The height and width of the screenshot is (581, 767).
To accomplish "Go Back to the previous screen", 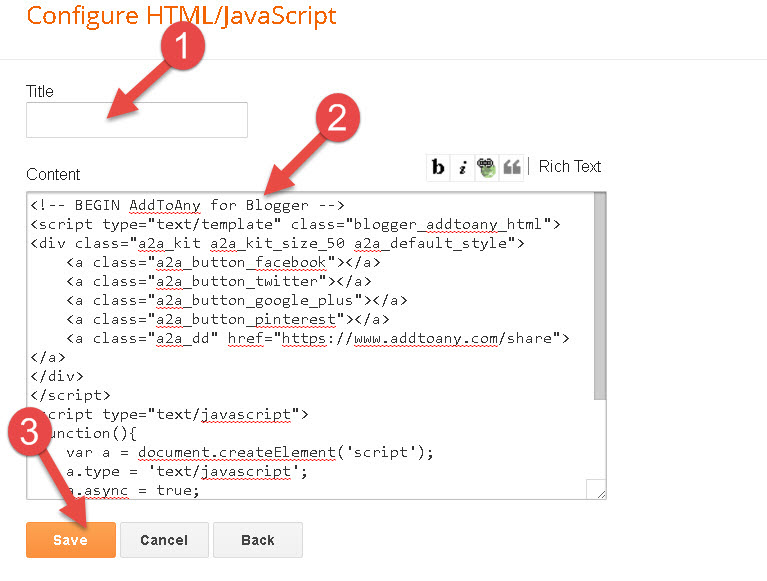I will [257, 540].
